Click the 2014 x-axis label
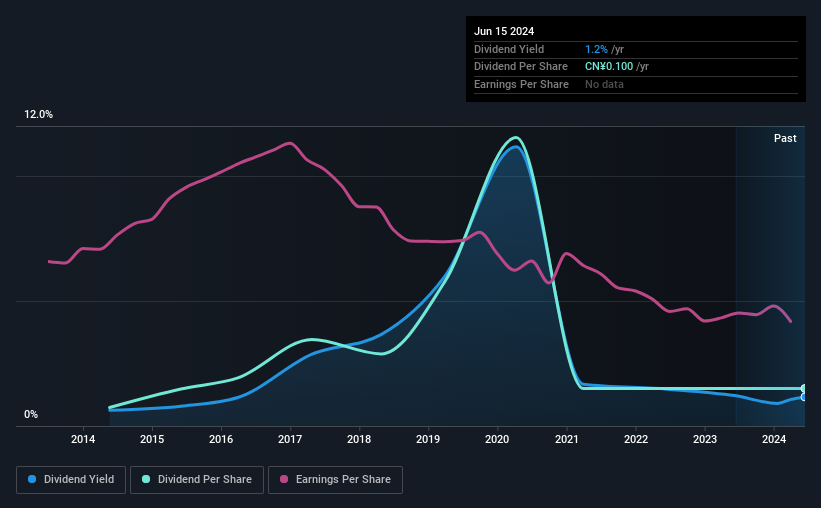 [83, 439]
